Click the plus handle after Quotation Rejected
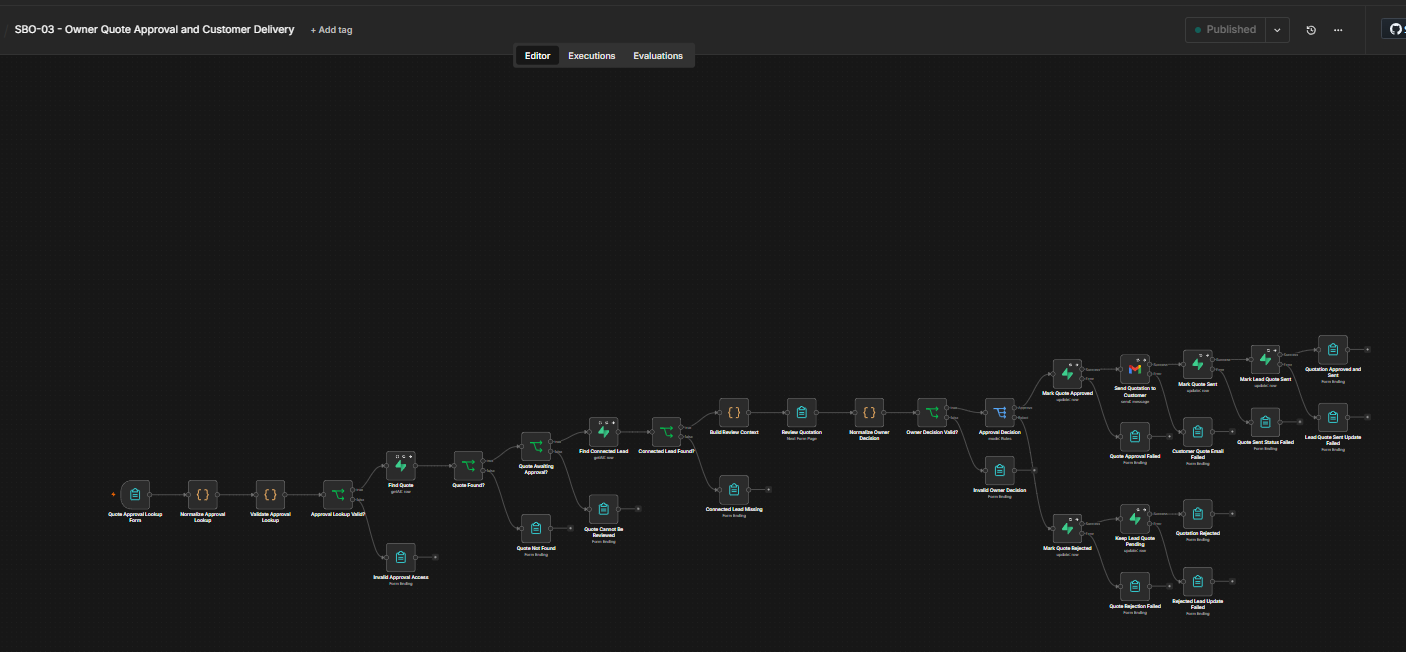Screen dimensions: 1406x652 [x=1232, y=514]
